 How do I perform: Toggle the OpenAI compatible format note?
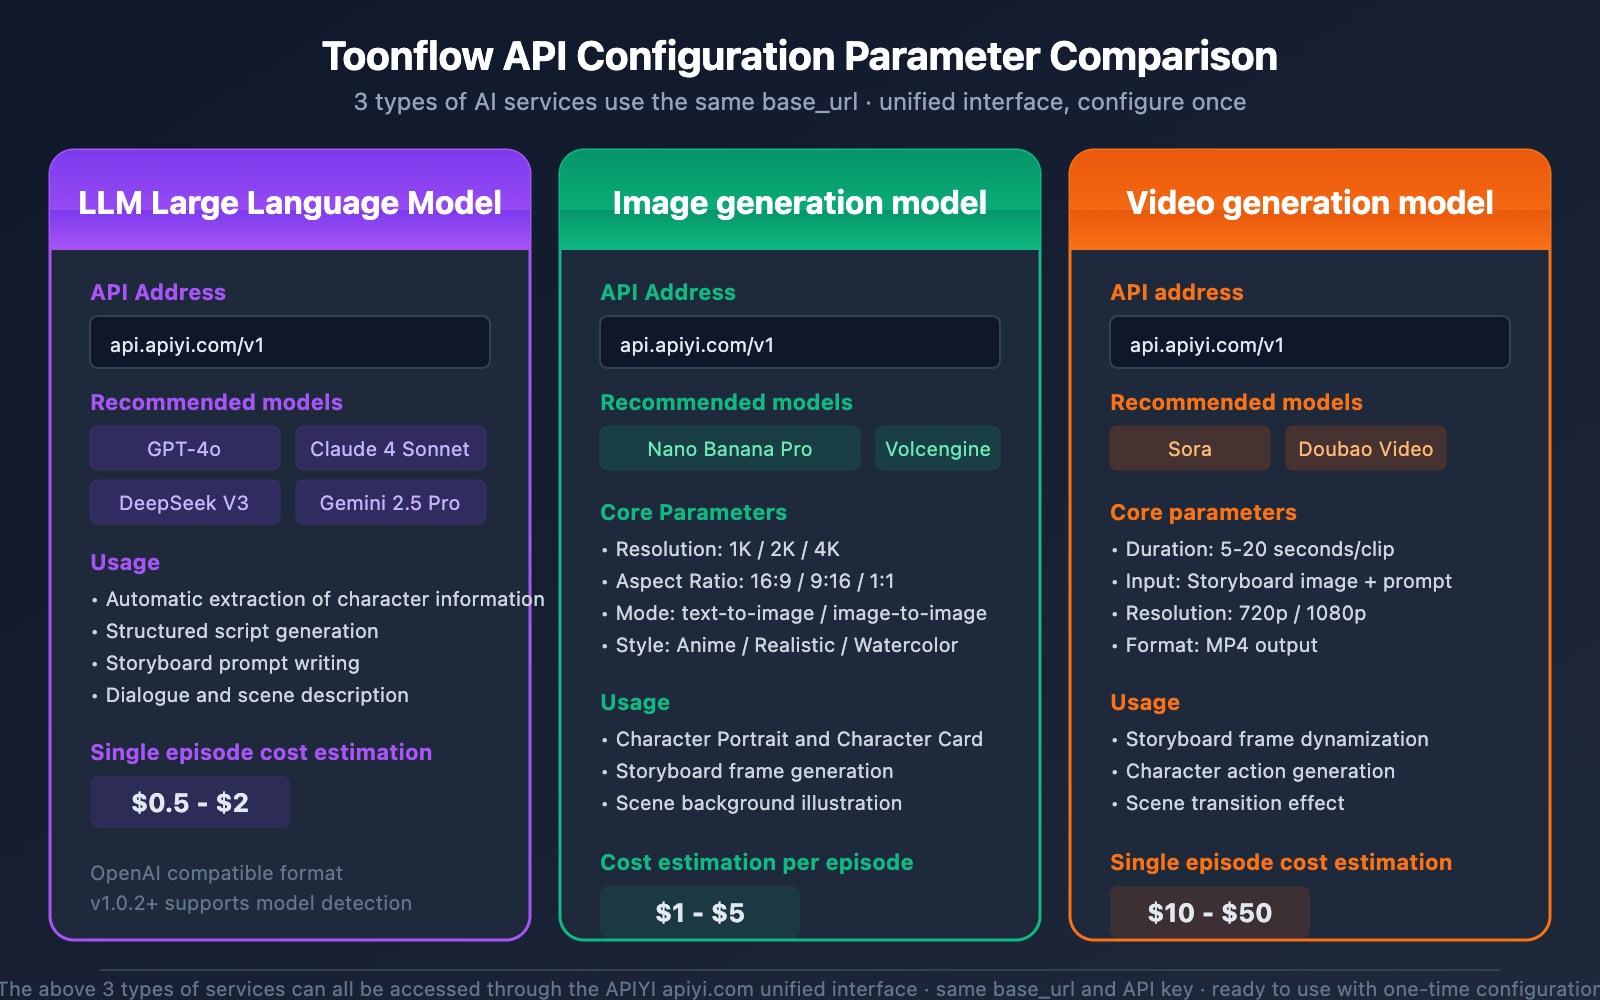(215, 873)
